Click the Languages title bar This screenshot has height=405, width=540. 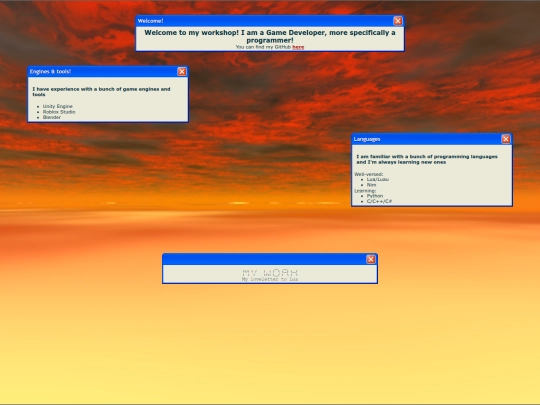coord(432,139)
